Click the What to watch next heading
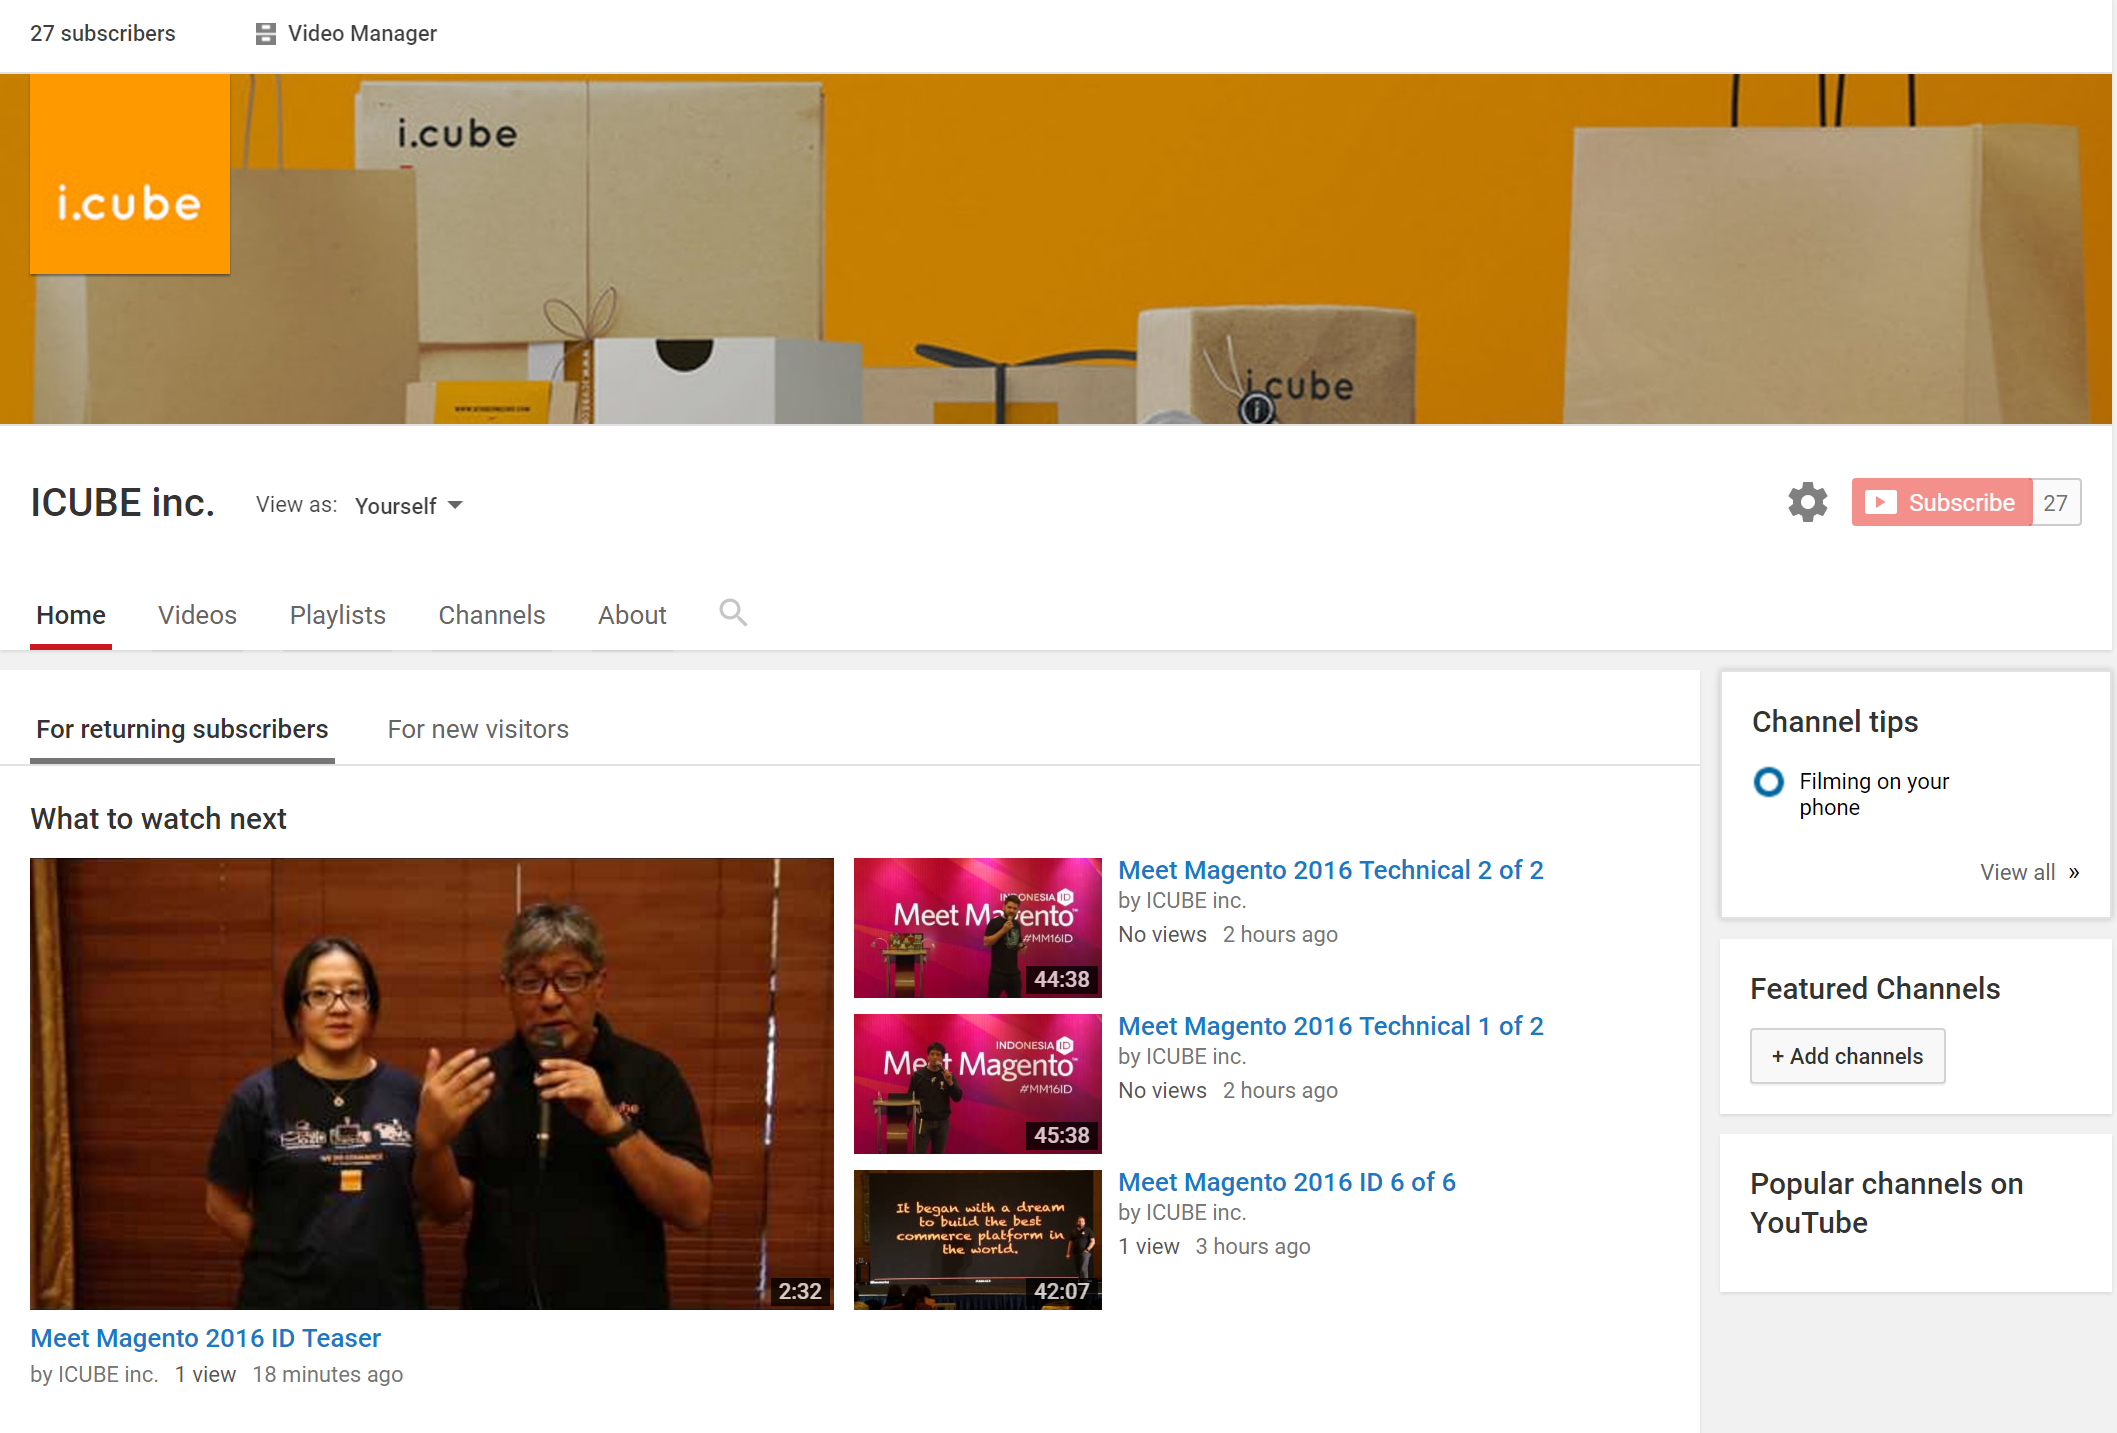The height and width of the screenshot is (1433, 2117). [158, 819]
